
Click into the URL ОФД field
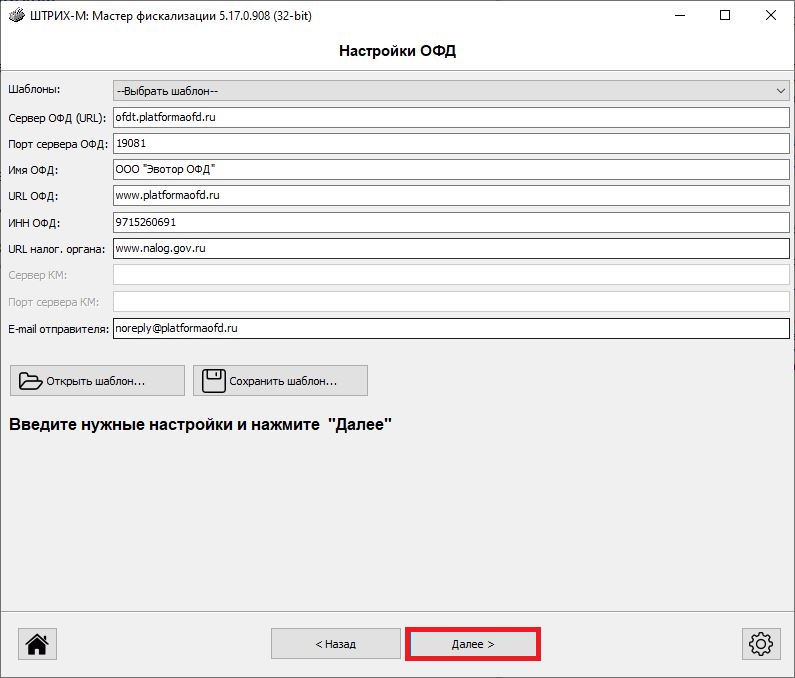450,195
